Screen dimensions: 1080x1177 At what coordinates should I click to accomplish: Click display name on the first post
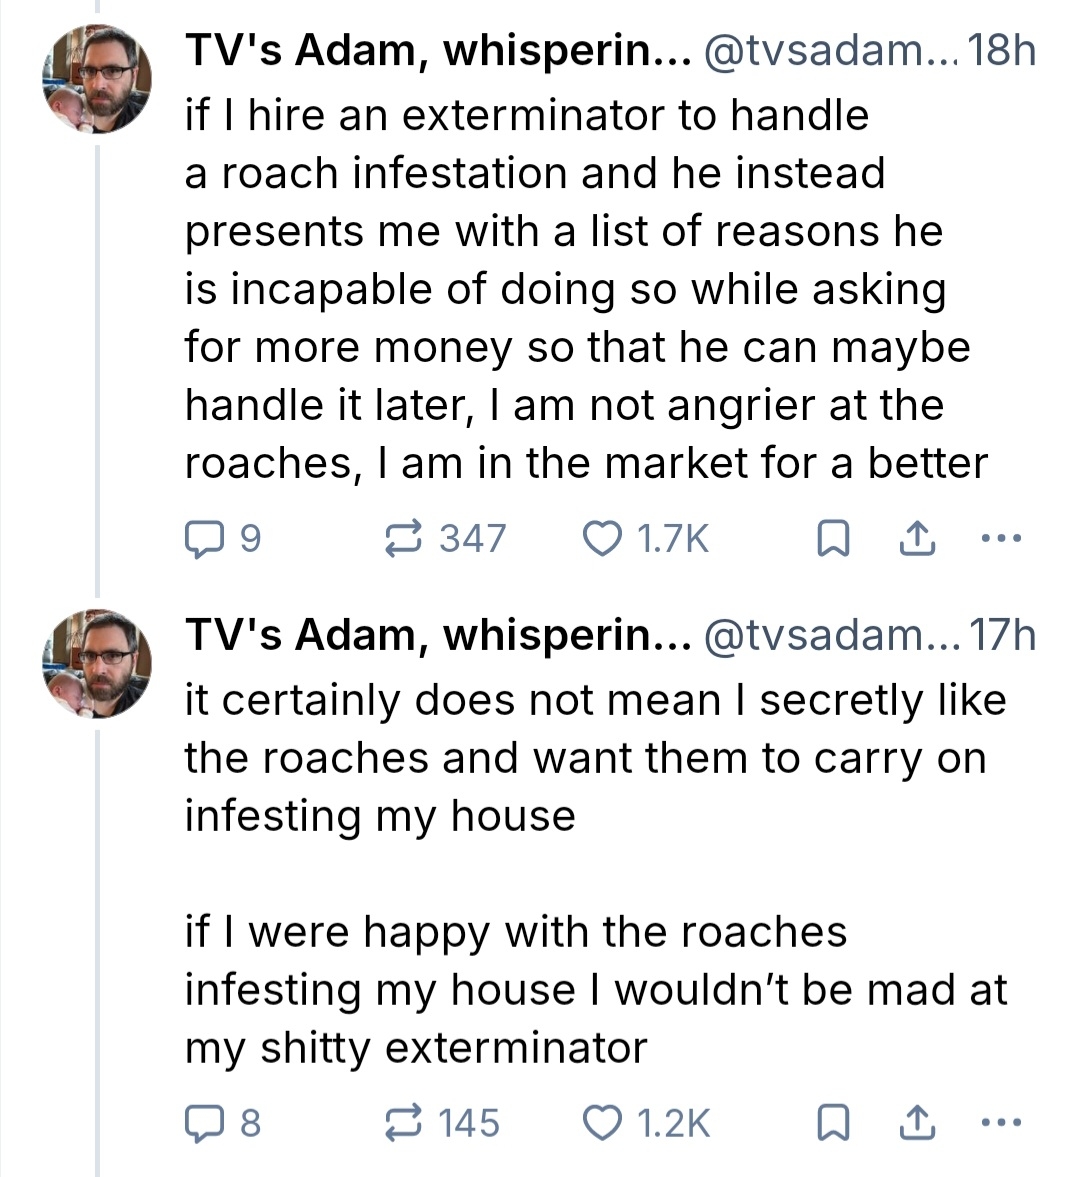click(437, 51)
